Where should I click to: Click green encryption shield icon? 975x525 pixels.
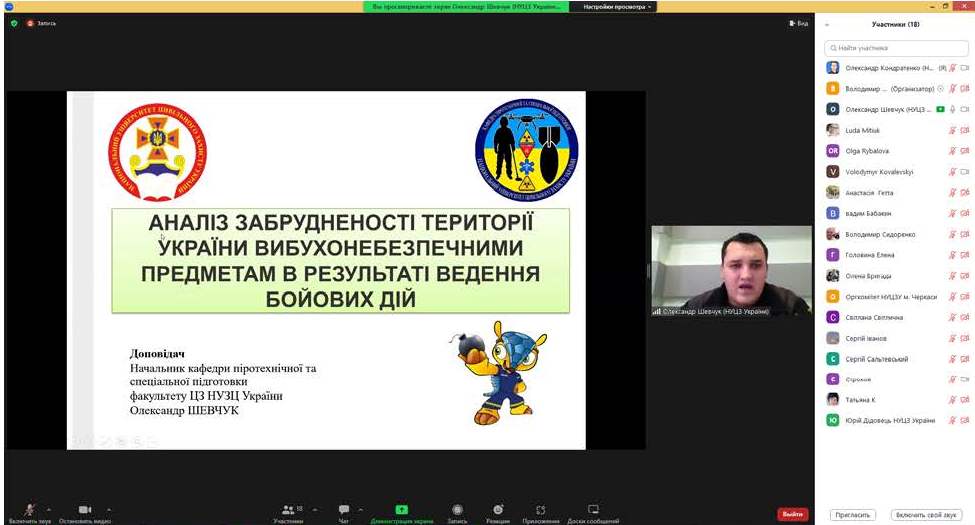point(14,23)
